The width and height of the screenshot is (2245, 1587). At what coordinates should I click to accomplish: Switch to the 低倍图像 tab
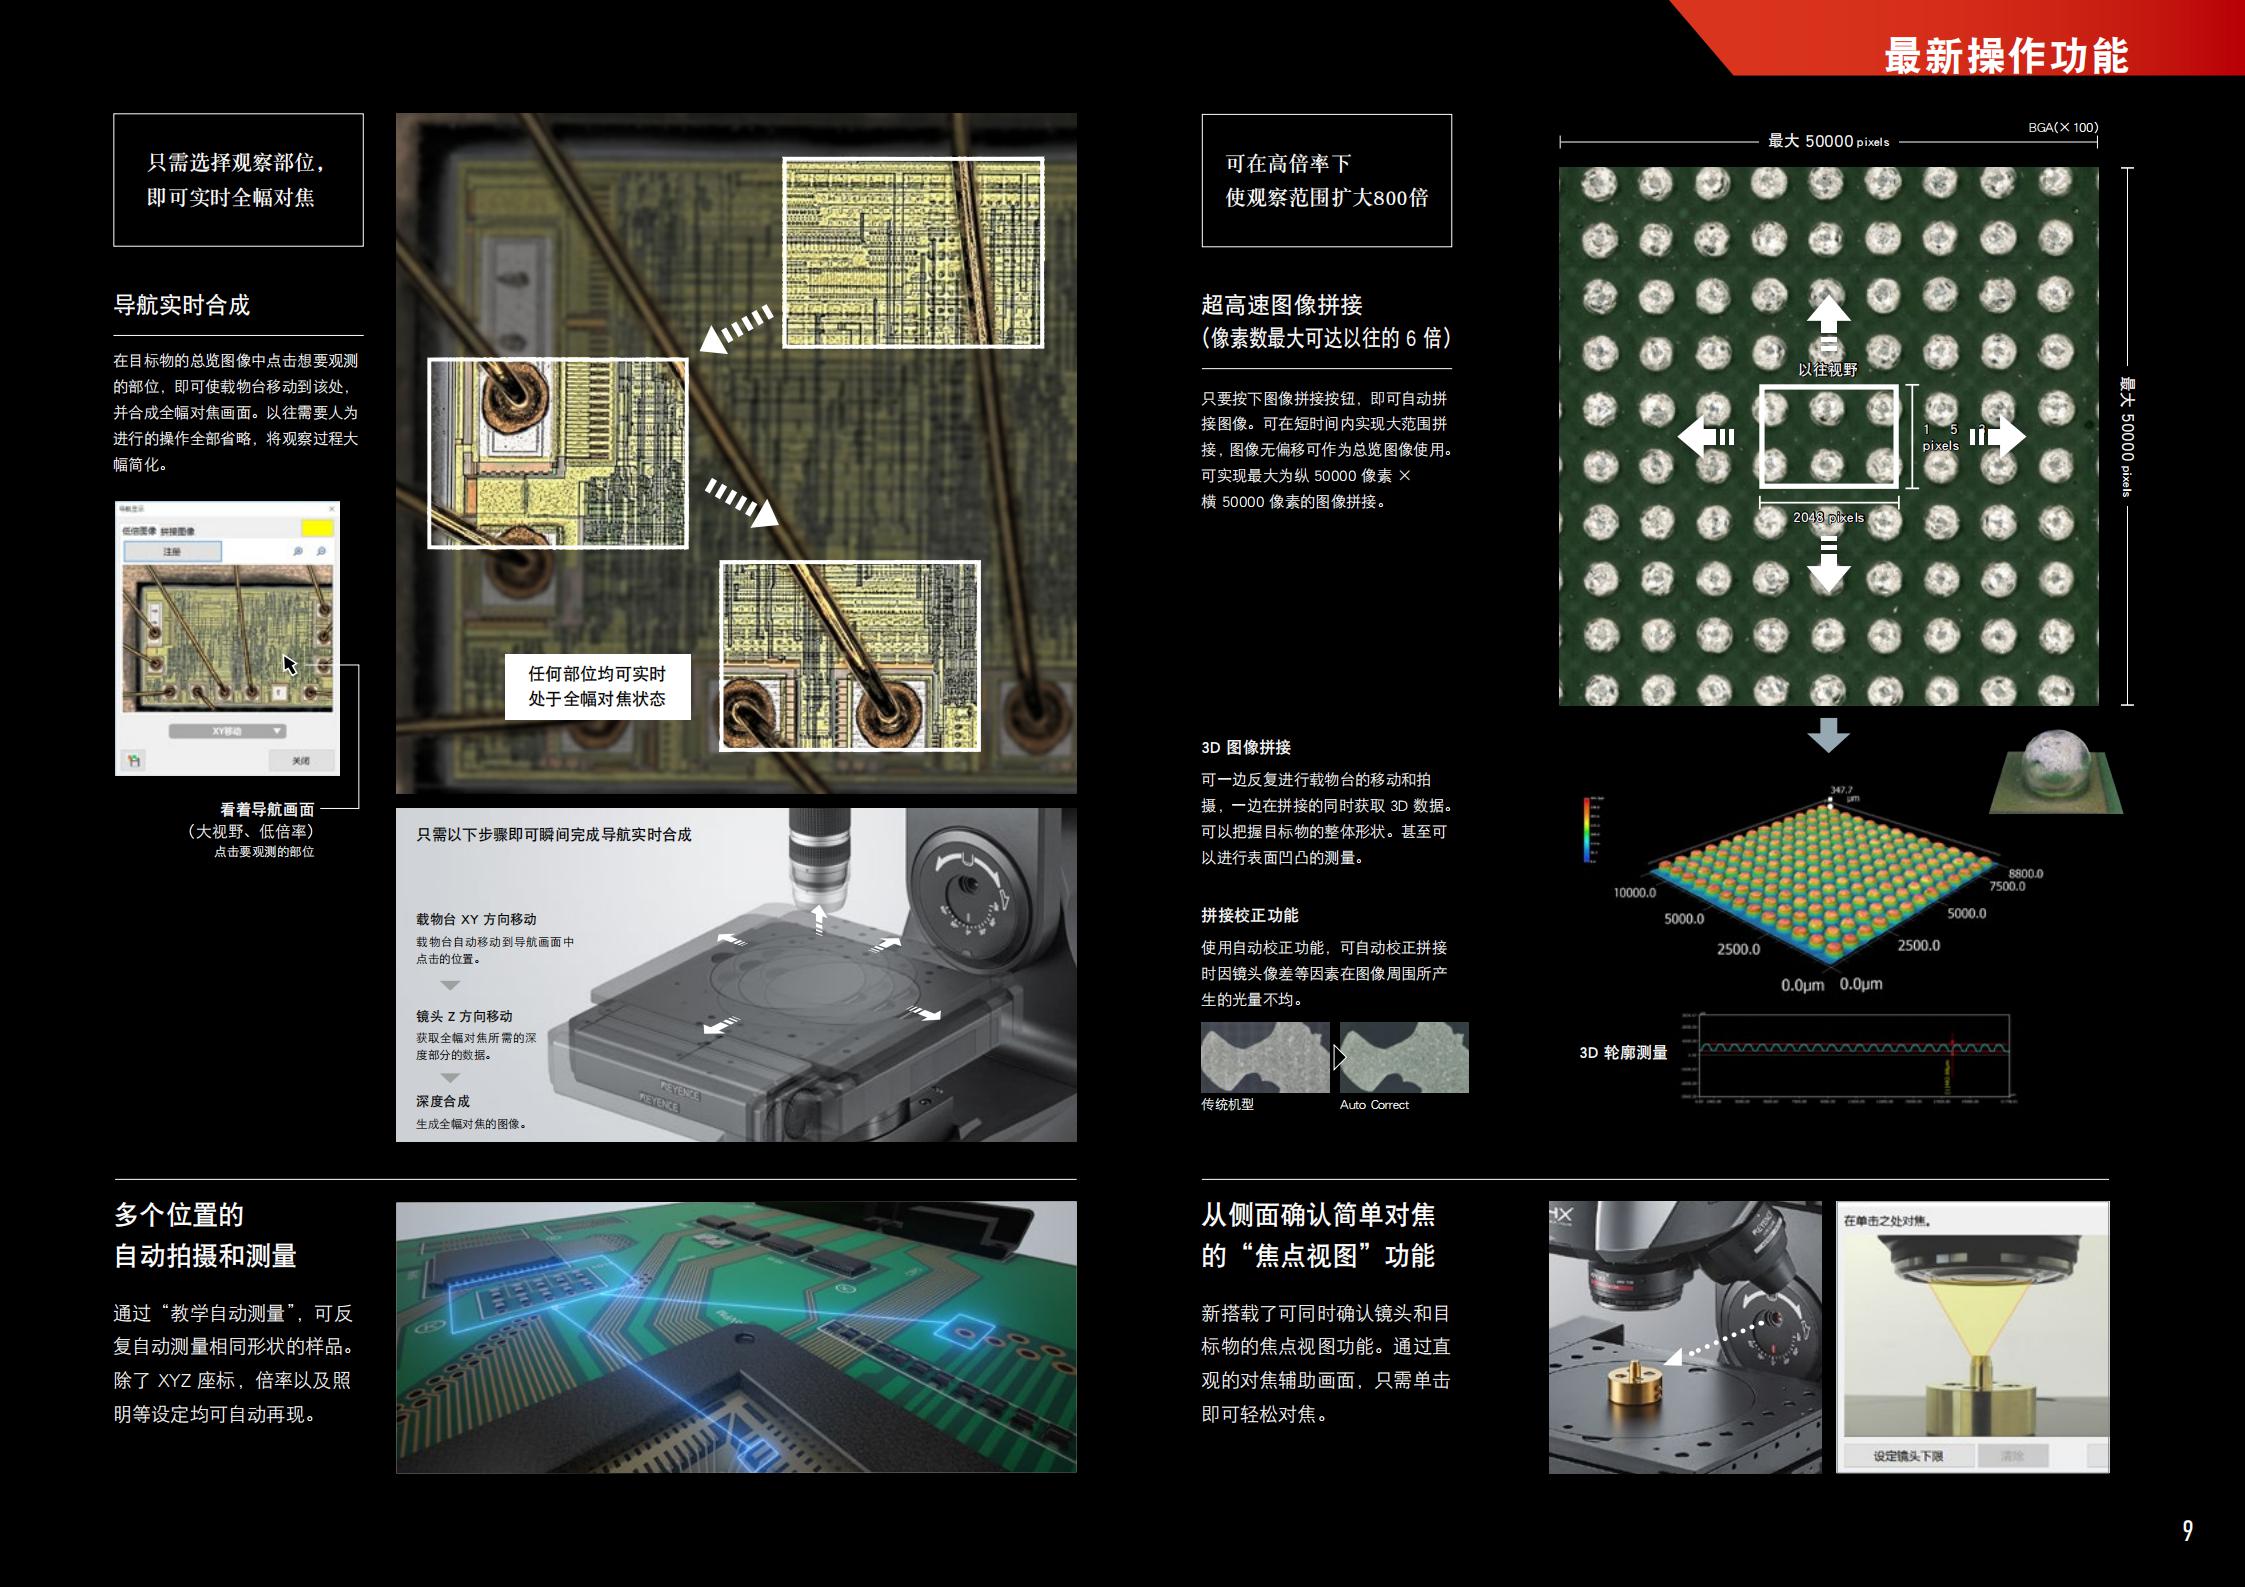tap(139, 531)
